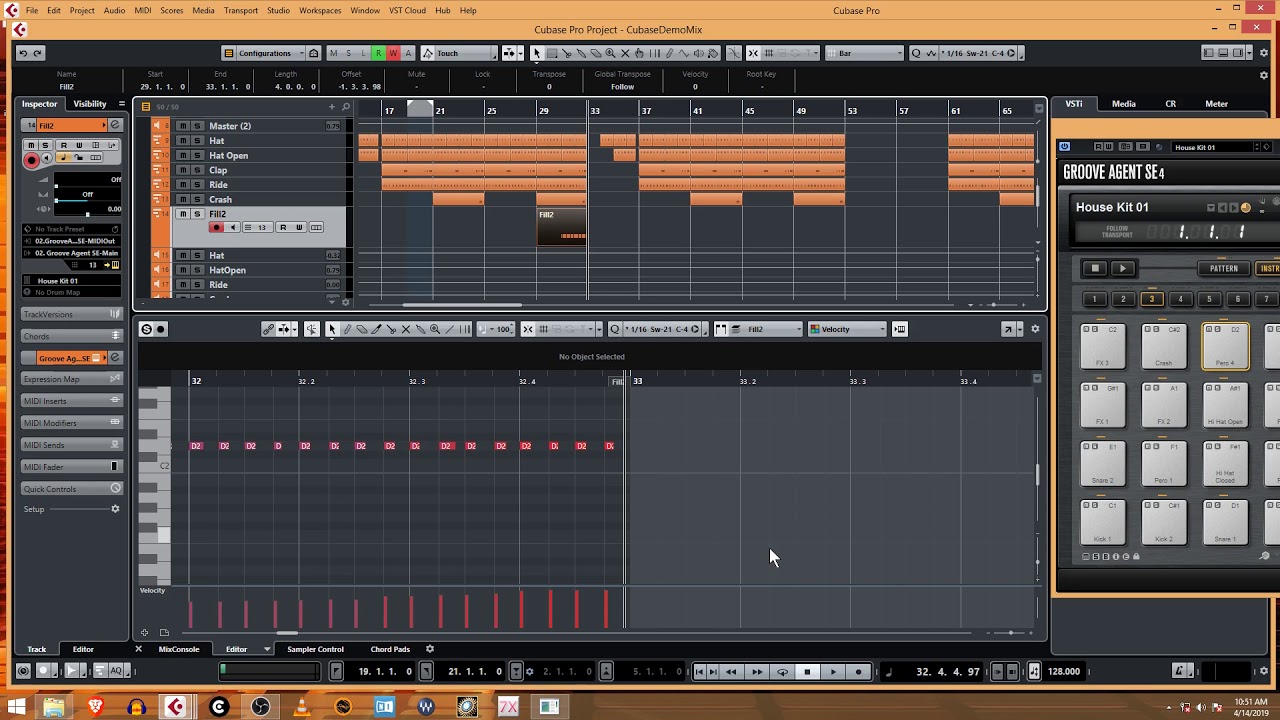Expand the Quick Controls inspector section
The height and width of the screenshot is (720, 1280).
71,489
